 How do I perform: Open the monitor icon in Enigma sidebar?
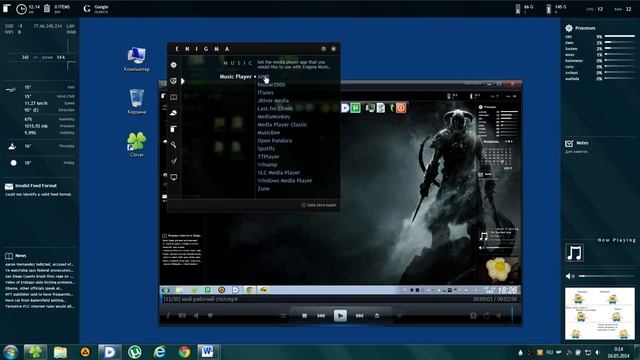[x=173, y=177]
